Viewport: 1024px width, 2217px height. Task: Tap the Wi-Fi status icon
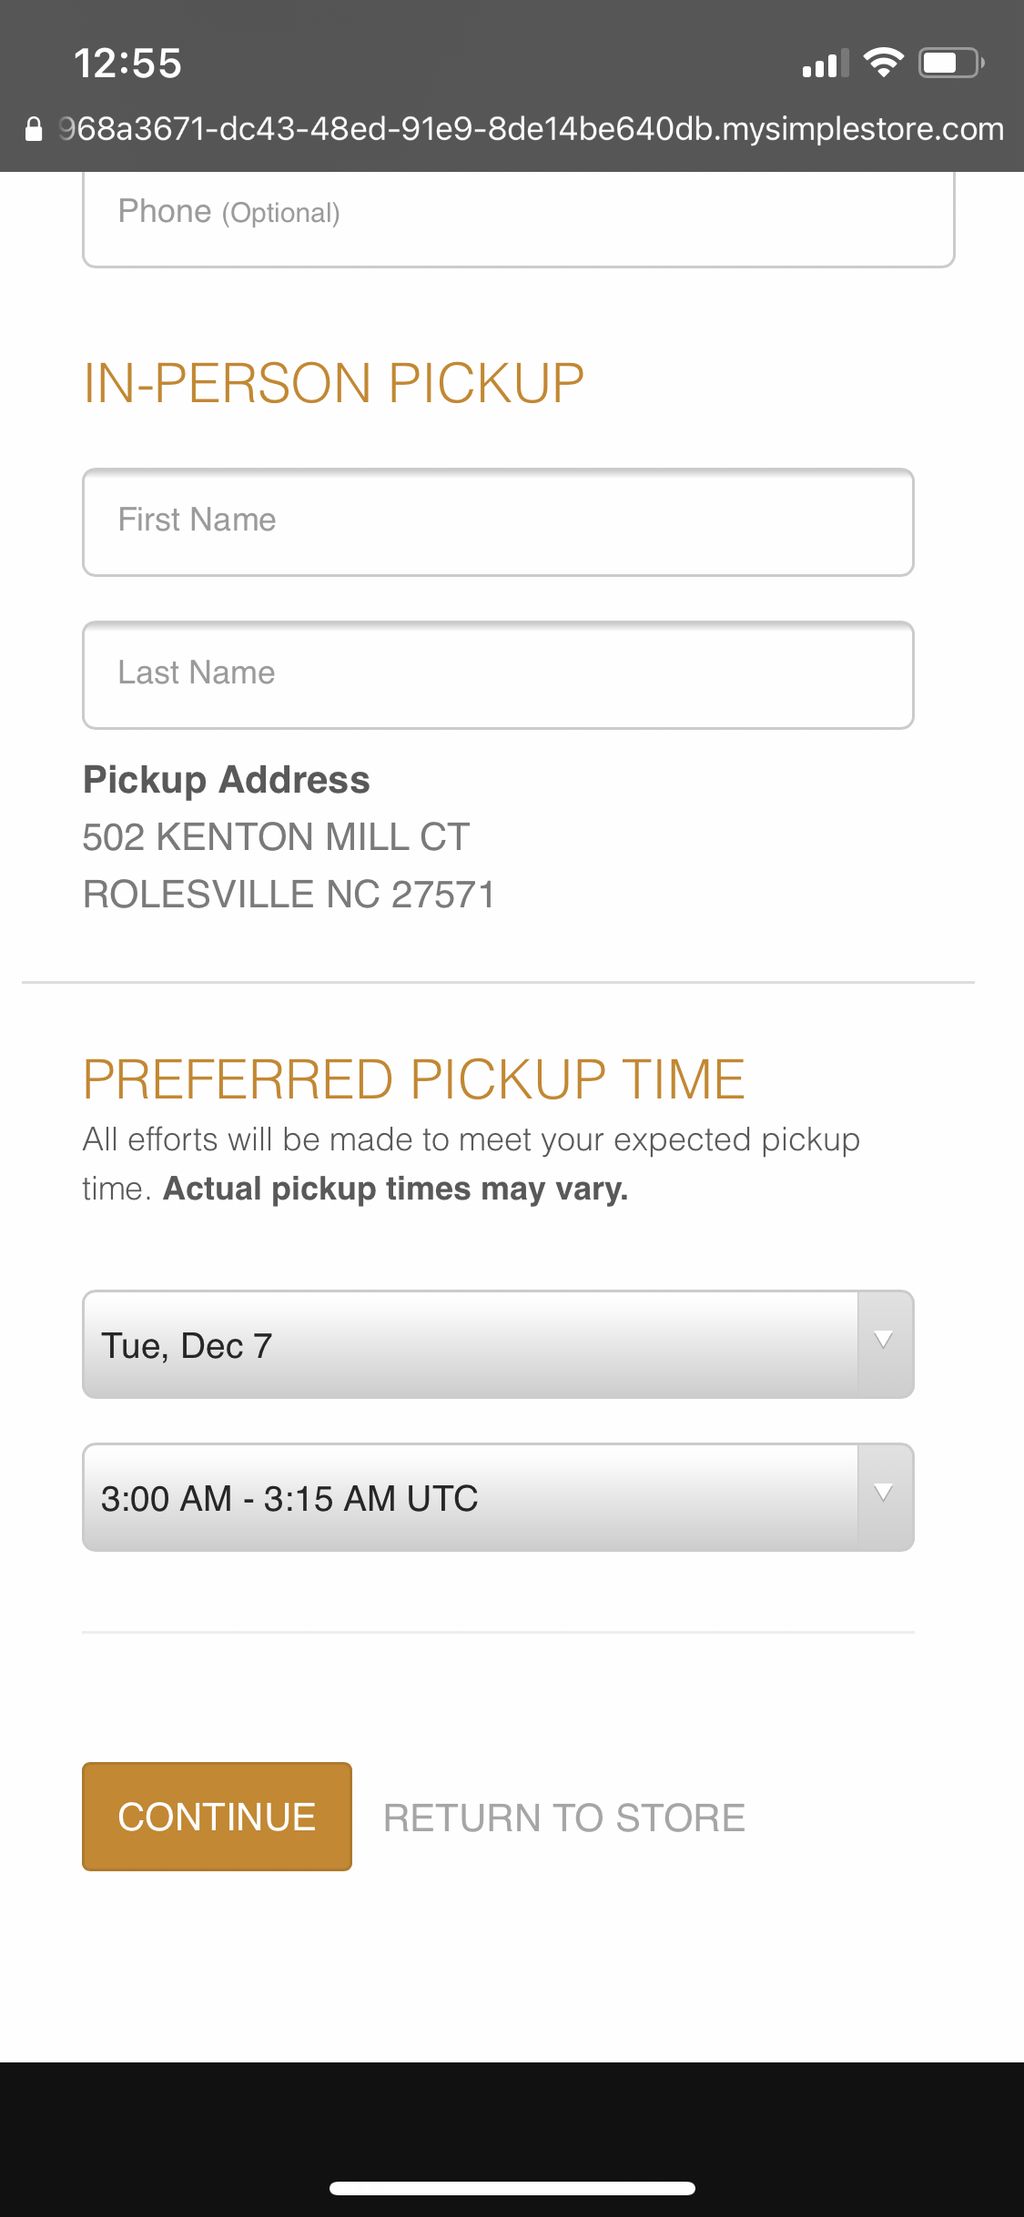pyautogui.click(x=884, y=63)
